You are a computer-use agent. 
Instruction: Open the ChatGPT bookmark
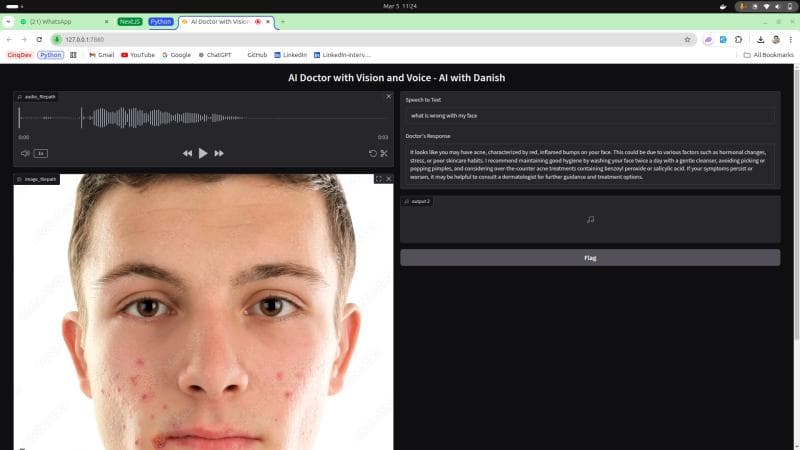(215, 55)
